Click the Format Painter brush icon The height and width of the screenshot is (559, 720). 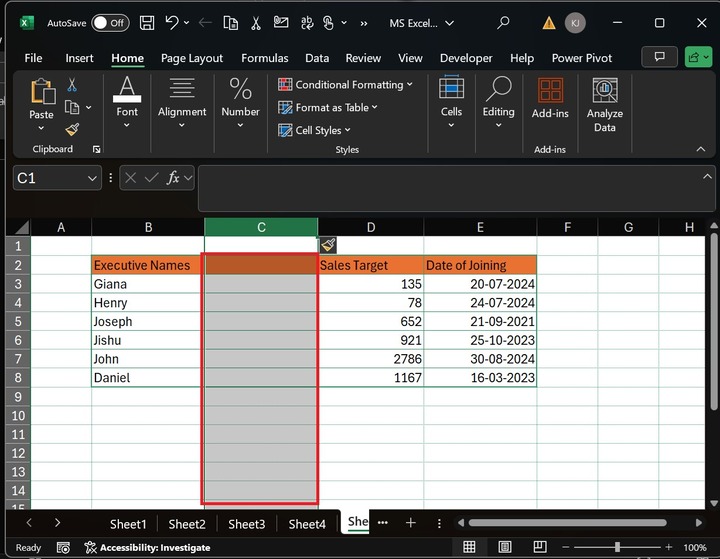tap(72, 129)
